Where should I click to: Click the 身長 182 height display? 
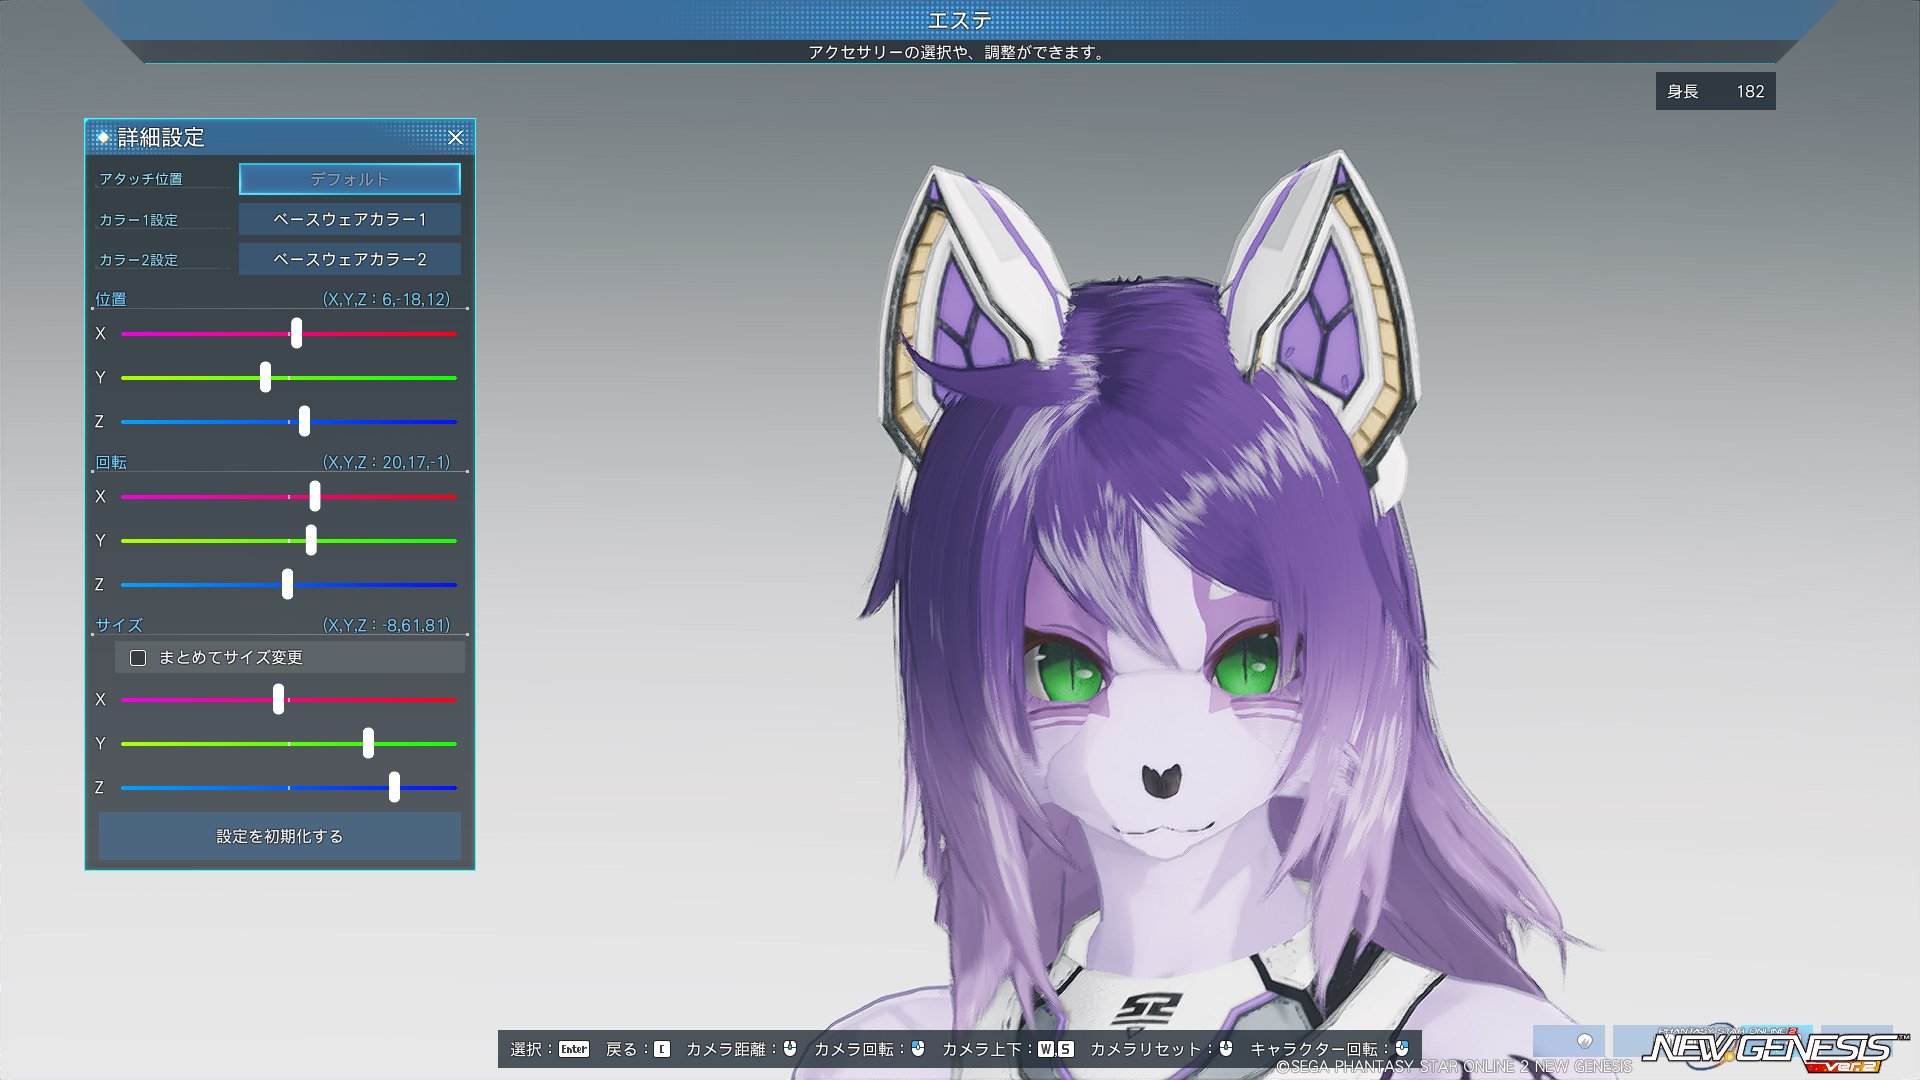coord(1716,91)
